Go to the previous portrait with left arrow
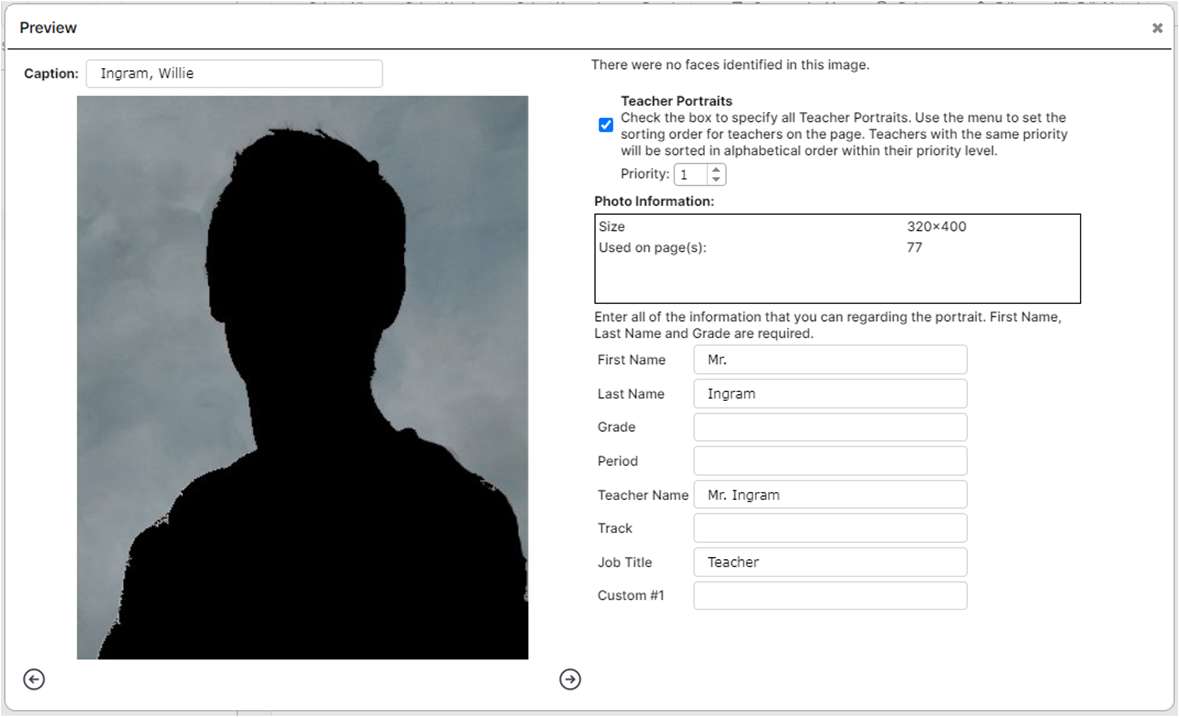Screen dimensions: 1179x717 (34, 679)
